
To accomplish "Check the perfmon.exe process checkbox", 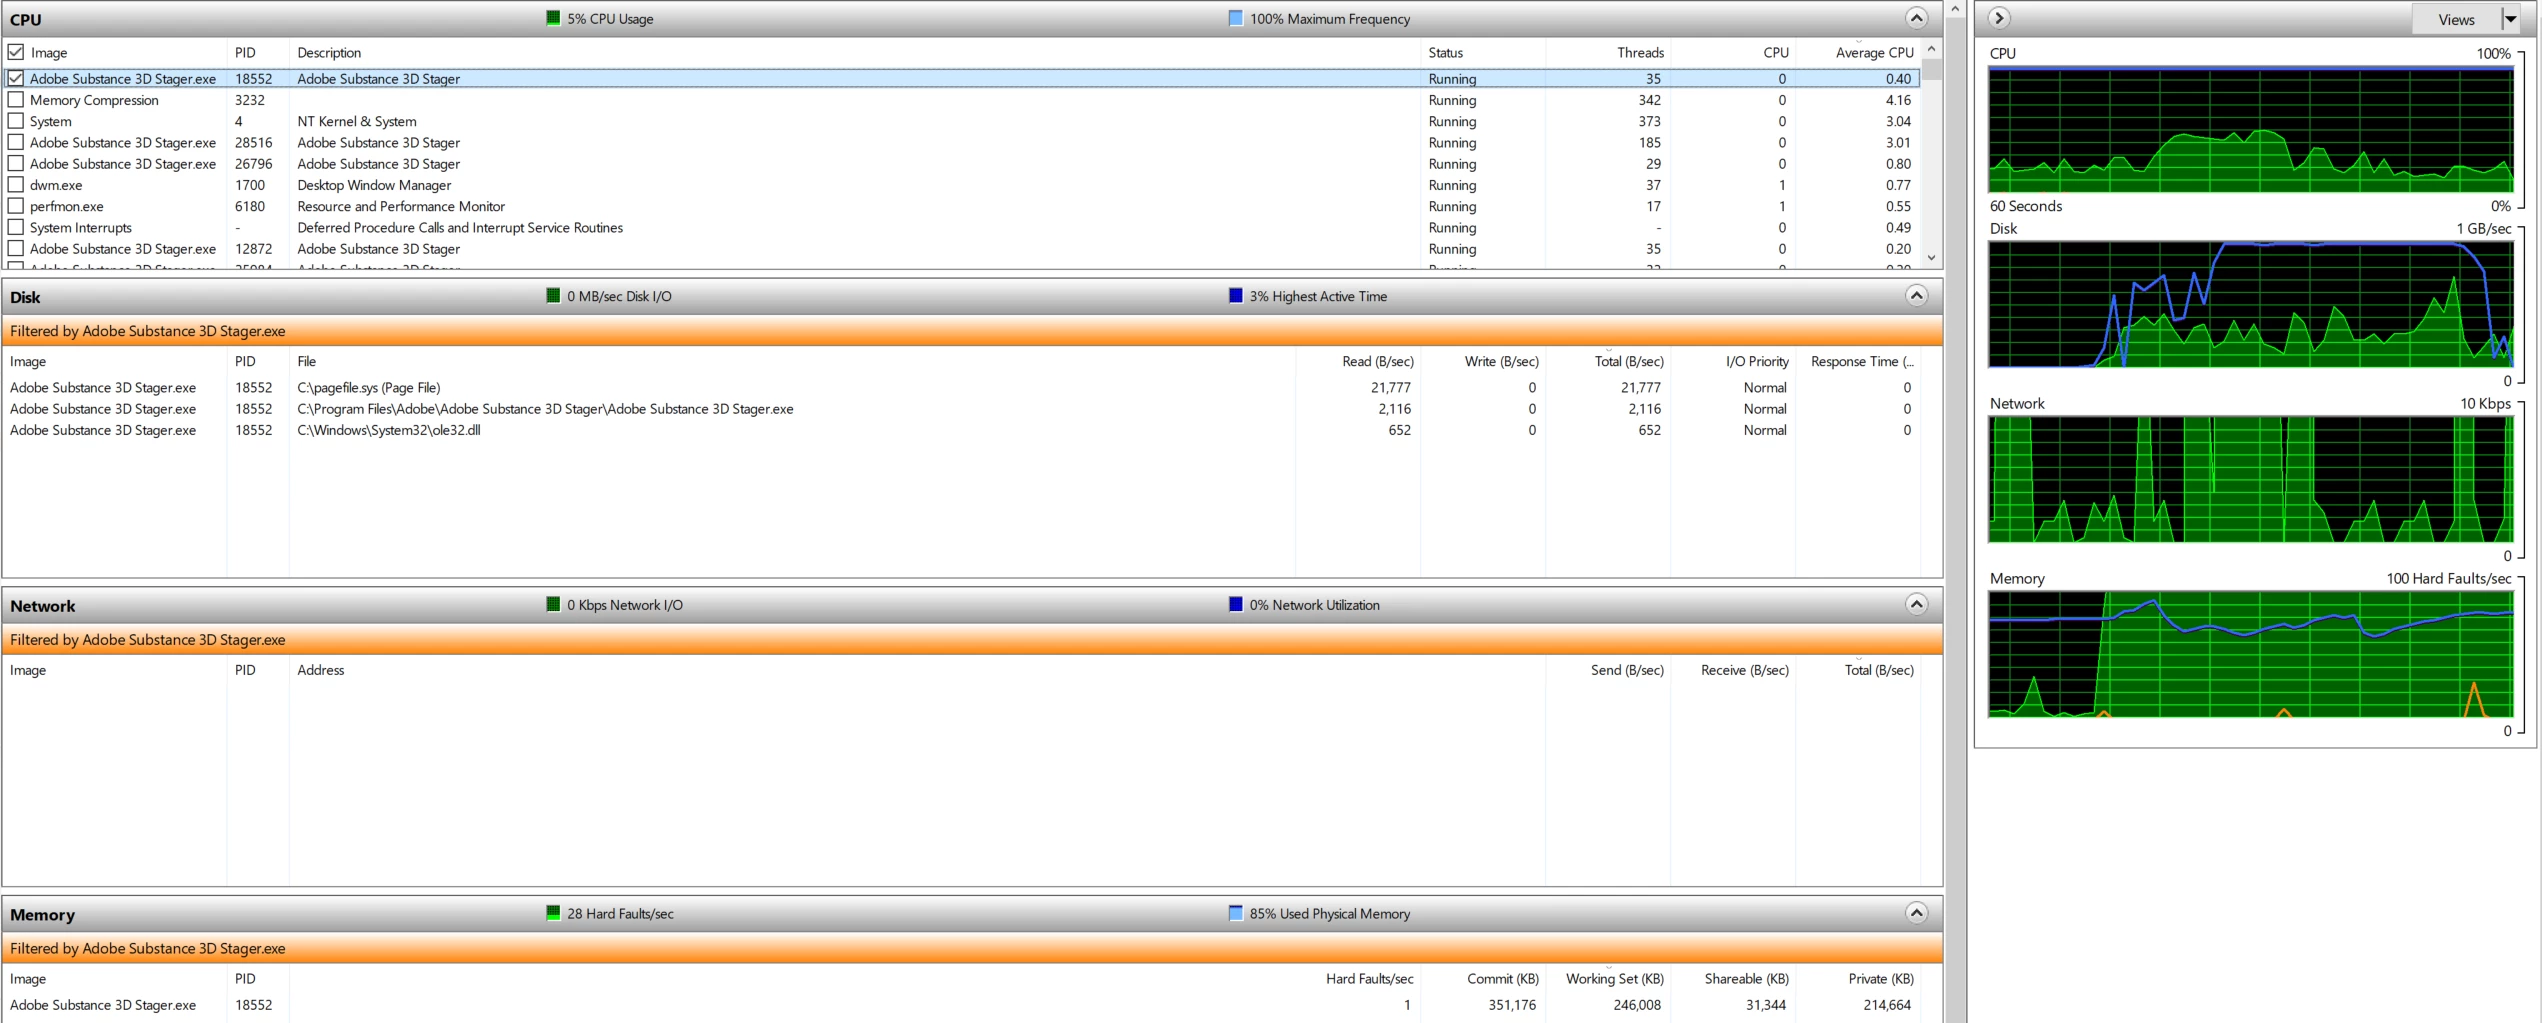I will click(16, 206).
